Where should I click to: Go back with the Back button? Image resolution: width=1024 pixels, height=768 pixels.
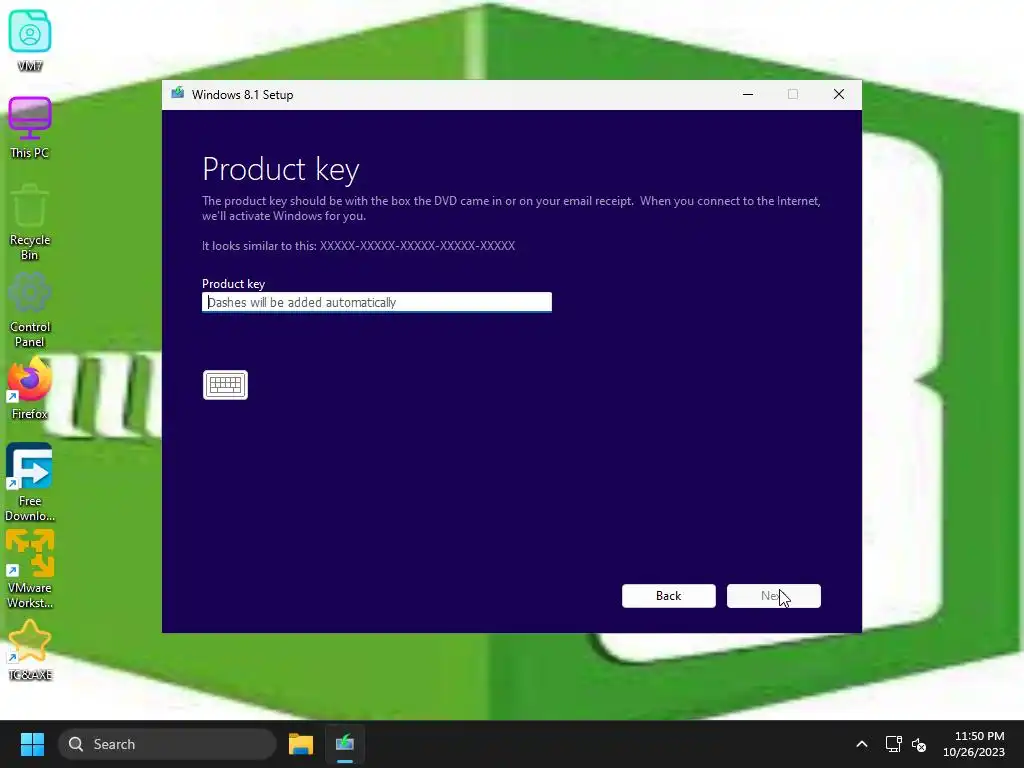[x=669, y=596]
